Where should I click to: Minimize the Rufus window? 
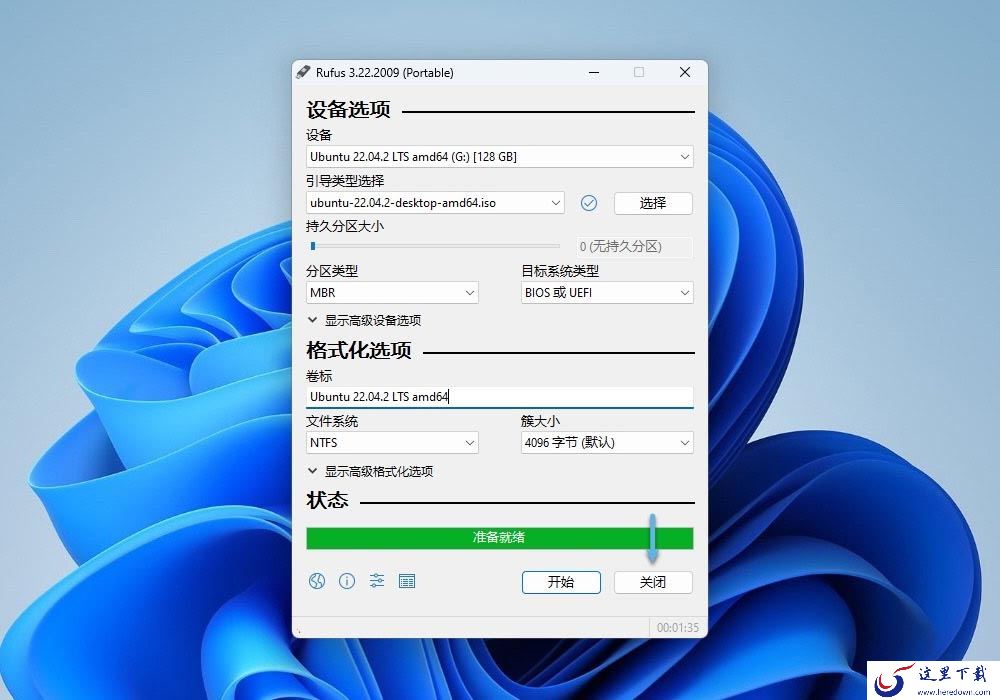(594, 72)
